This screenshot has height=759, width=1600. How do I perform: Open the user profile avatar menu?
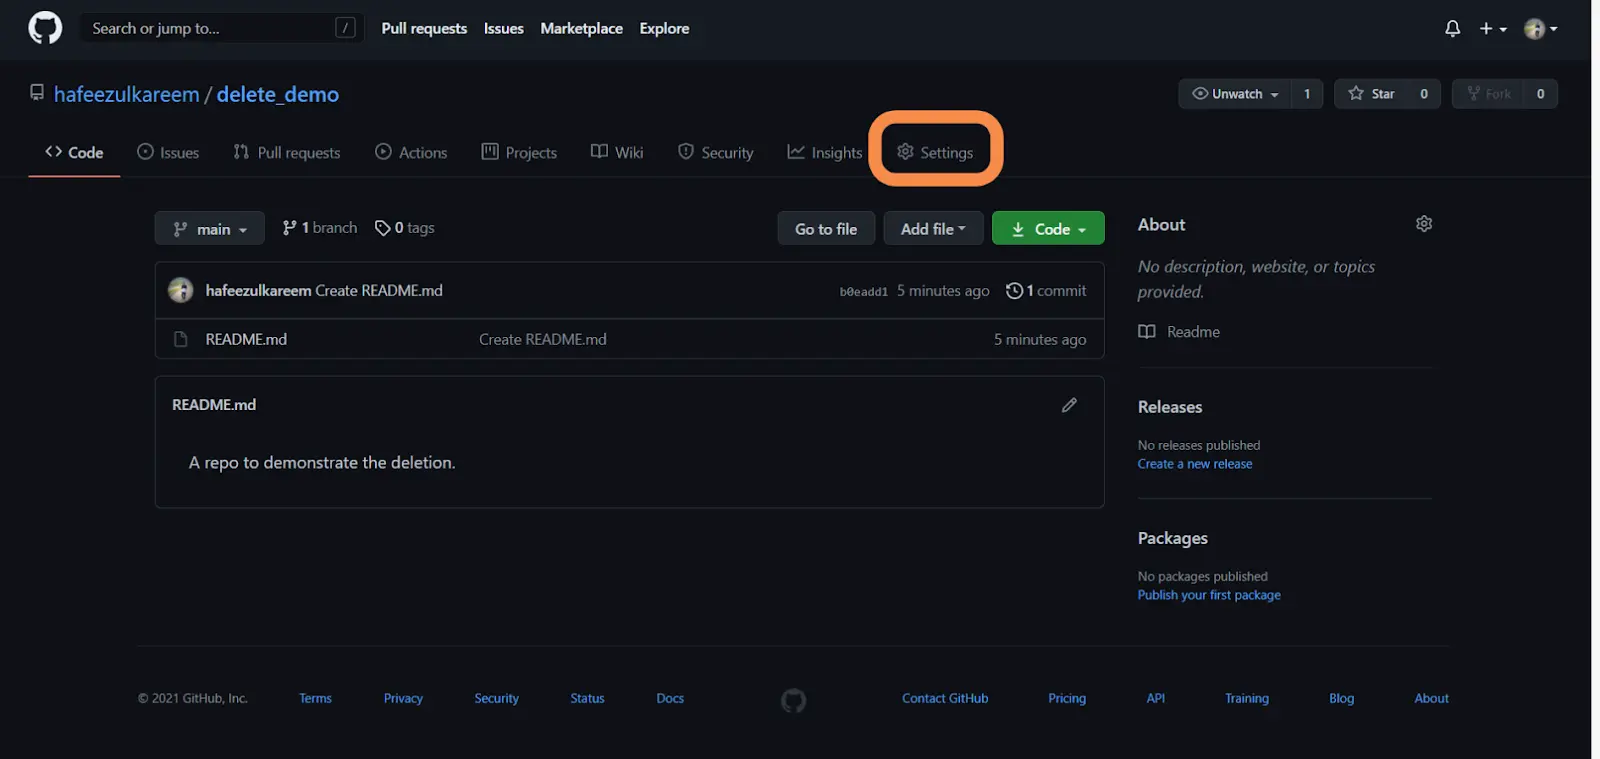click(x=1540, y=29)
